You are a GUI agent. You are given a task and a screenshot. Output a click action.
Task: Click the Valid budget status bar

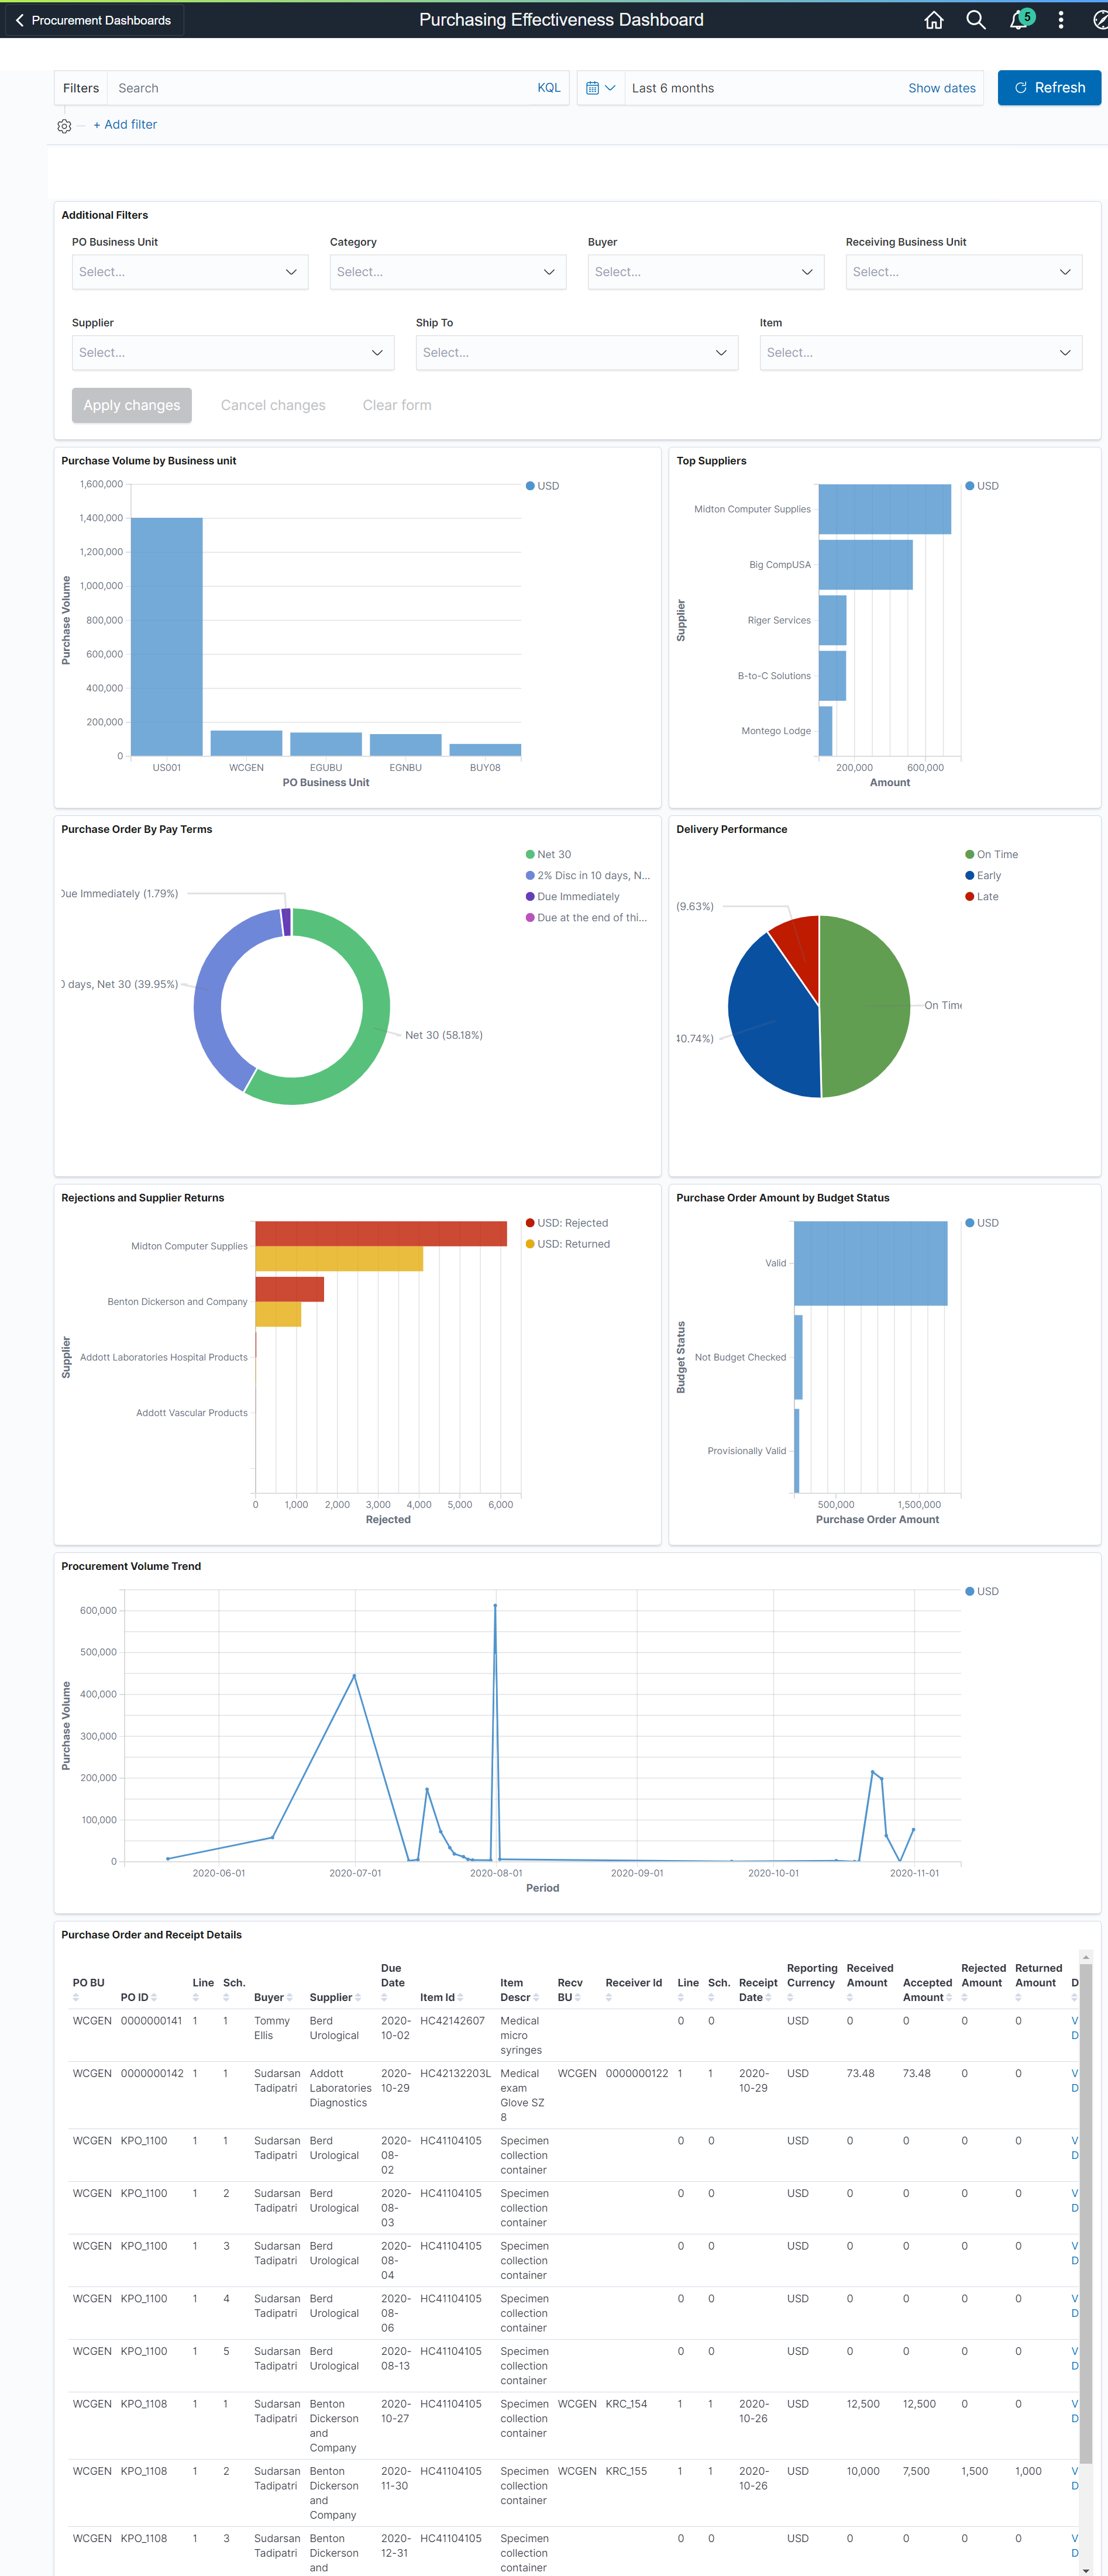point(870,1263)
